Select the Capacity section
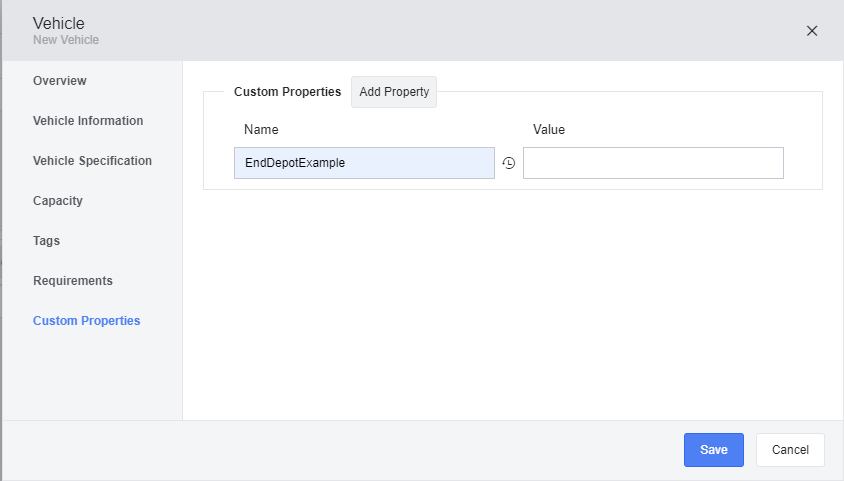Viewport: 844px width, 481px height. [58, 201]
